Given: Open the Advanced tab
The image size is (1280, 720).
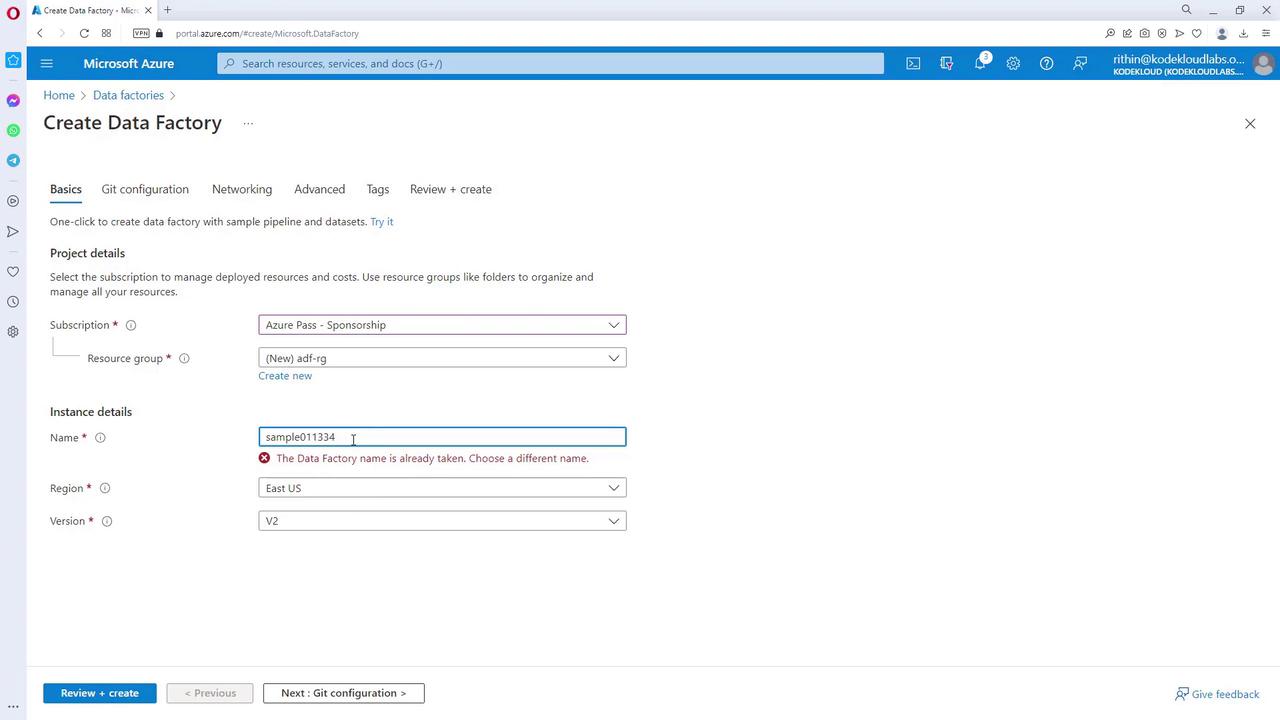Looking at the screenshot, I should pyautogui.click(x=319, y=189).
